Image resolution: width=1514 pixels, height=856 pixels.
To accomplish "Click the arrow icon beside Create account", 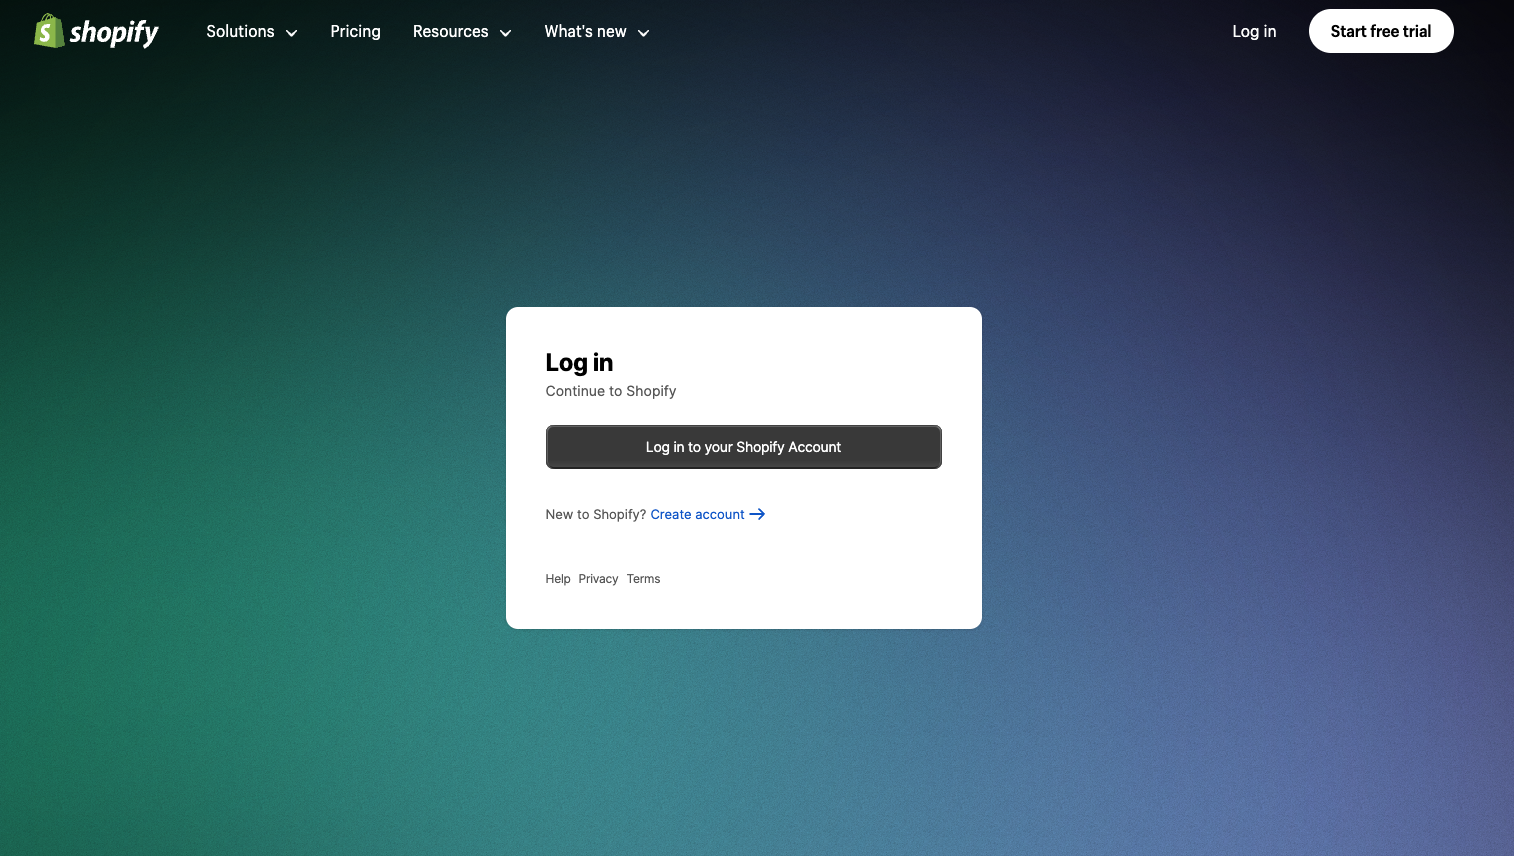I will [757, 514].
